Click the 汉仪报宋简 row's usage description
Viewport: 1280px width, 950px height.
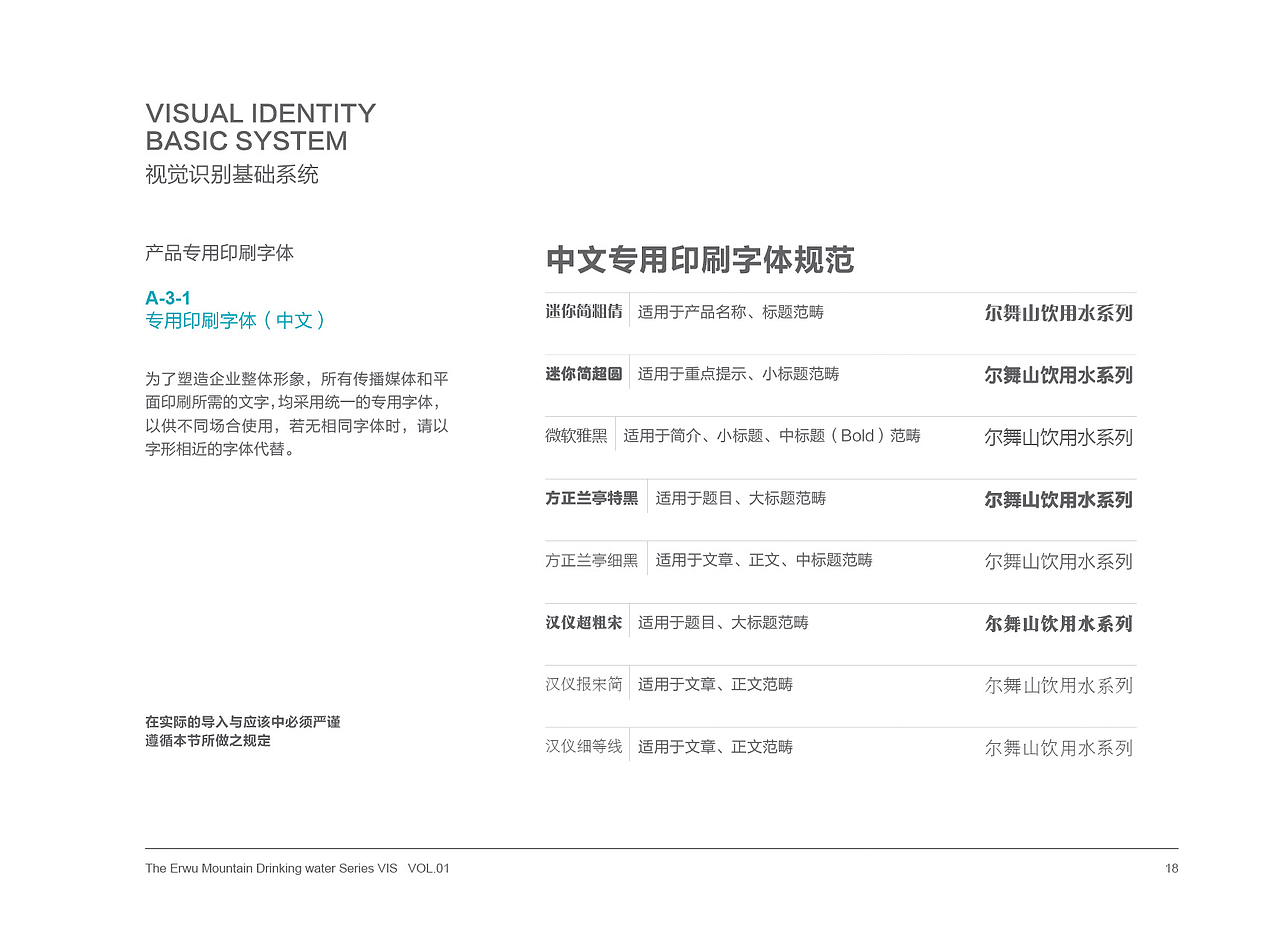point(716,684)
